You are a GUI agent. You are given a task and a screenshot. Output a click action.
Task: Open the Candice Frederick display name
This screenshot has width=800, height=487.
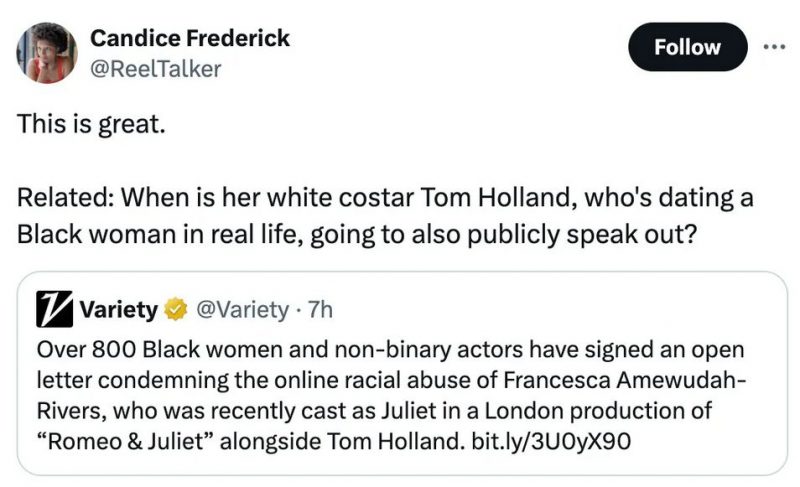pyautogui.click(x=190, y=38)
